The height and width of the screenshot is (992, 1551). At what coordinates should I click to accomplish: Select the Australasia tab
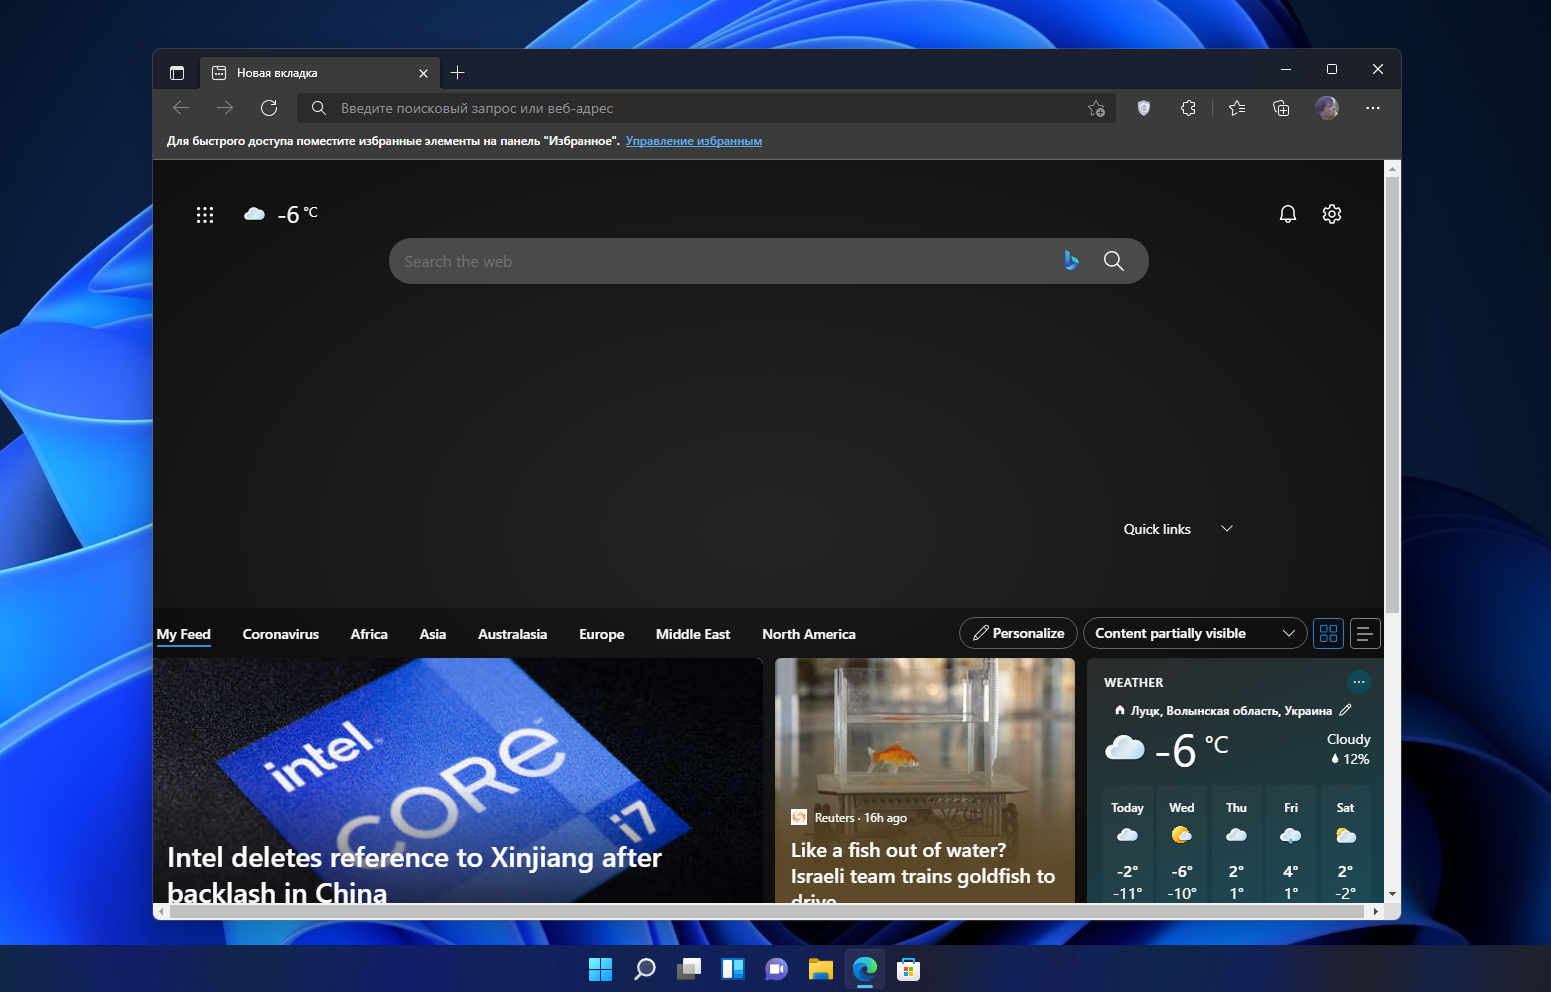[x=512, y=634]
